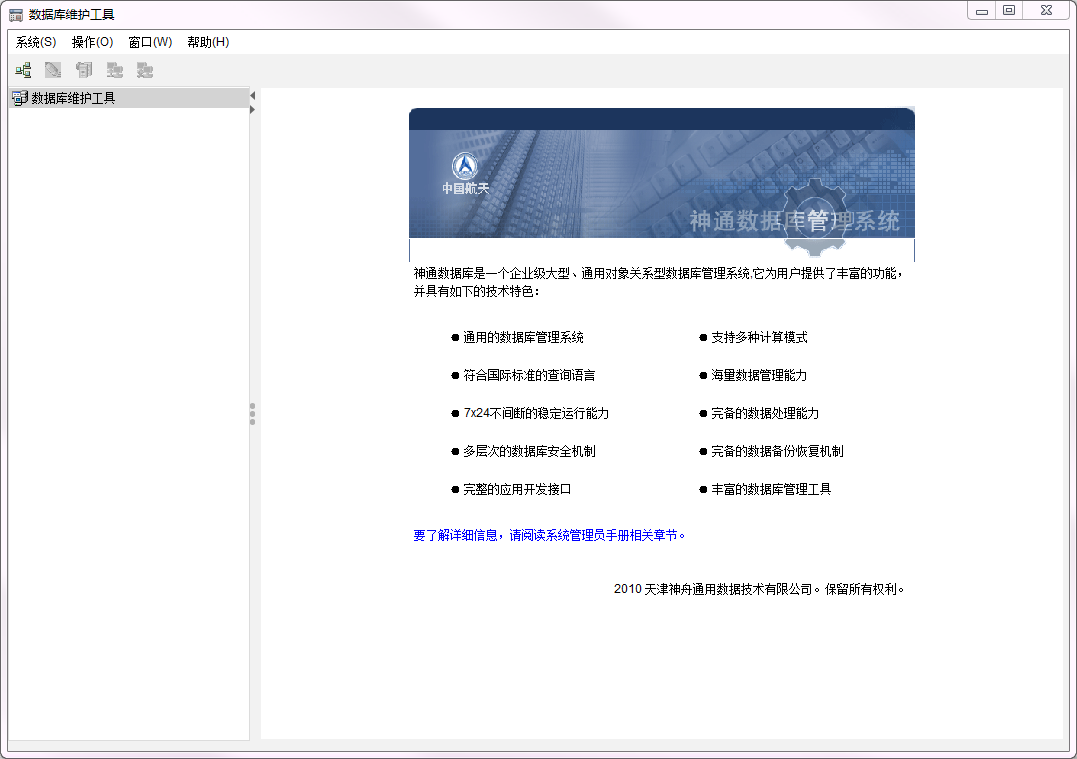Screen dimensions: 1077x759
Task: Click the second greyed-out toolbar icon
Action: click(x=53, y=70)
